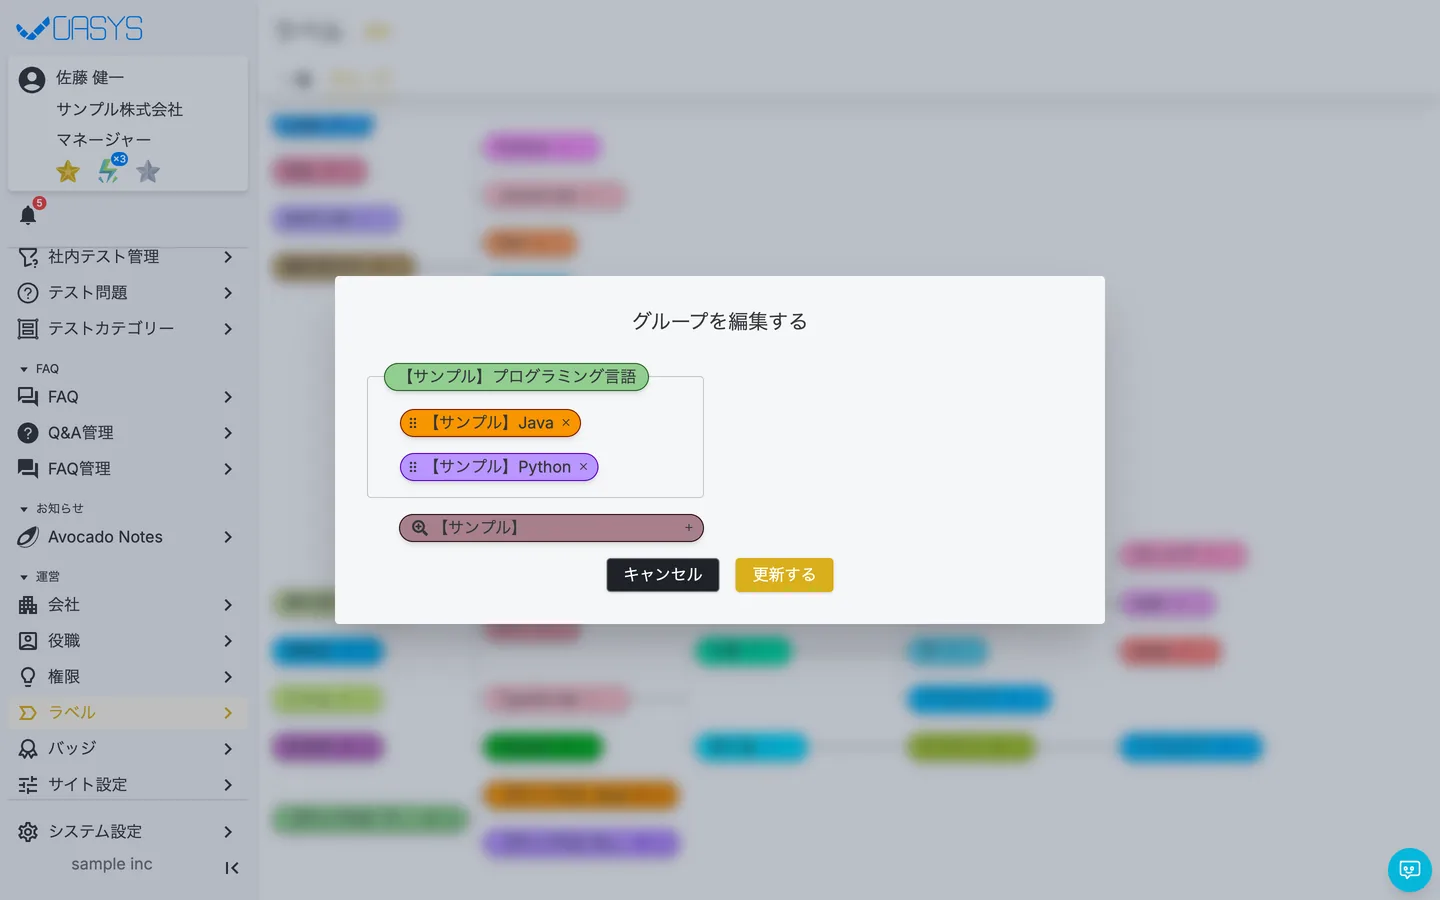Viewport: 1440px width, 900px height.
Task: Click the Avocado Notes icon
Action: click(28, 537)
